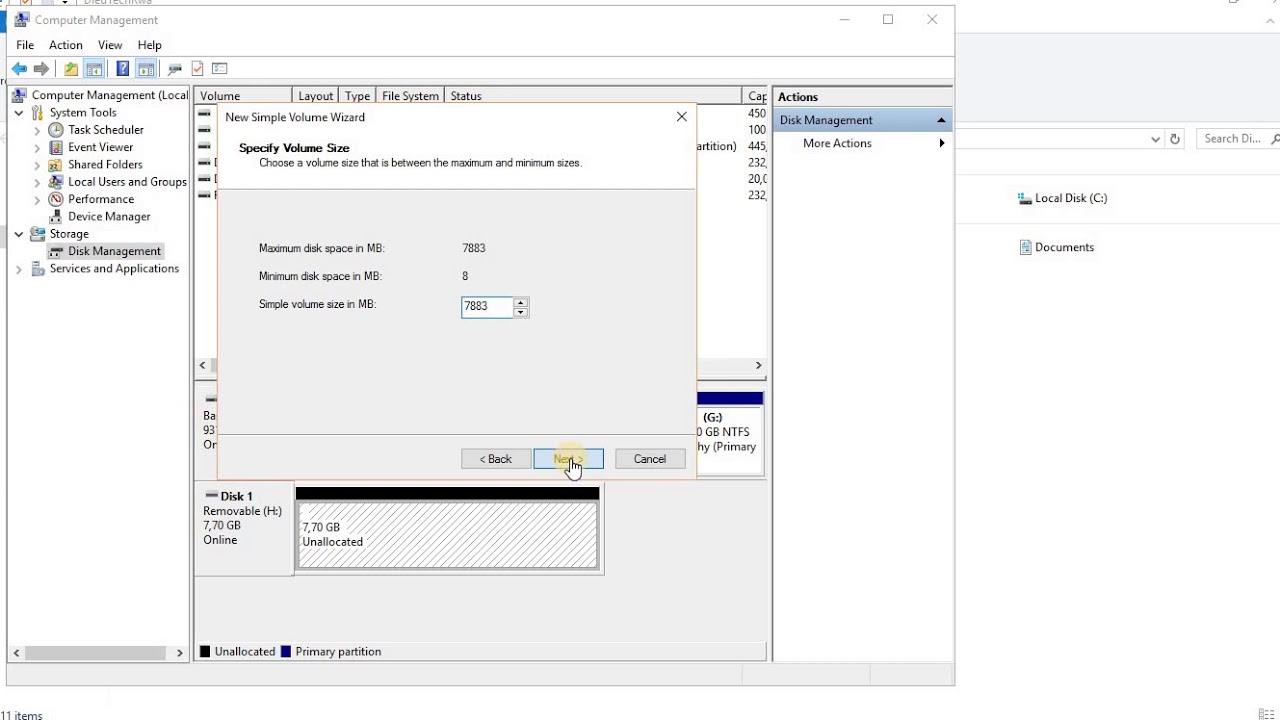Sort by the Layout column header
This screenshot has width=1280, height=720.
coord(316,96)
